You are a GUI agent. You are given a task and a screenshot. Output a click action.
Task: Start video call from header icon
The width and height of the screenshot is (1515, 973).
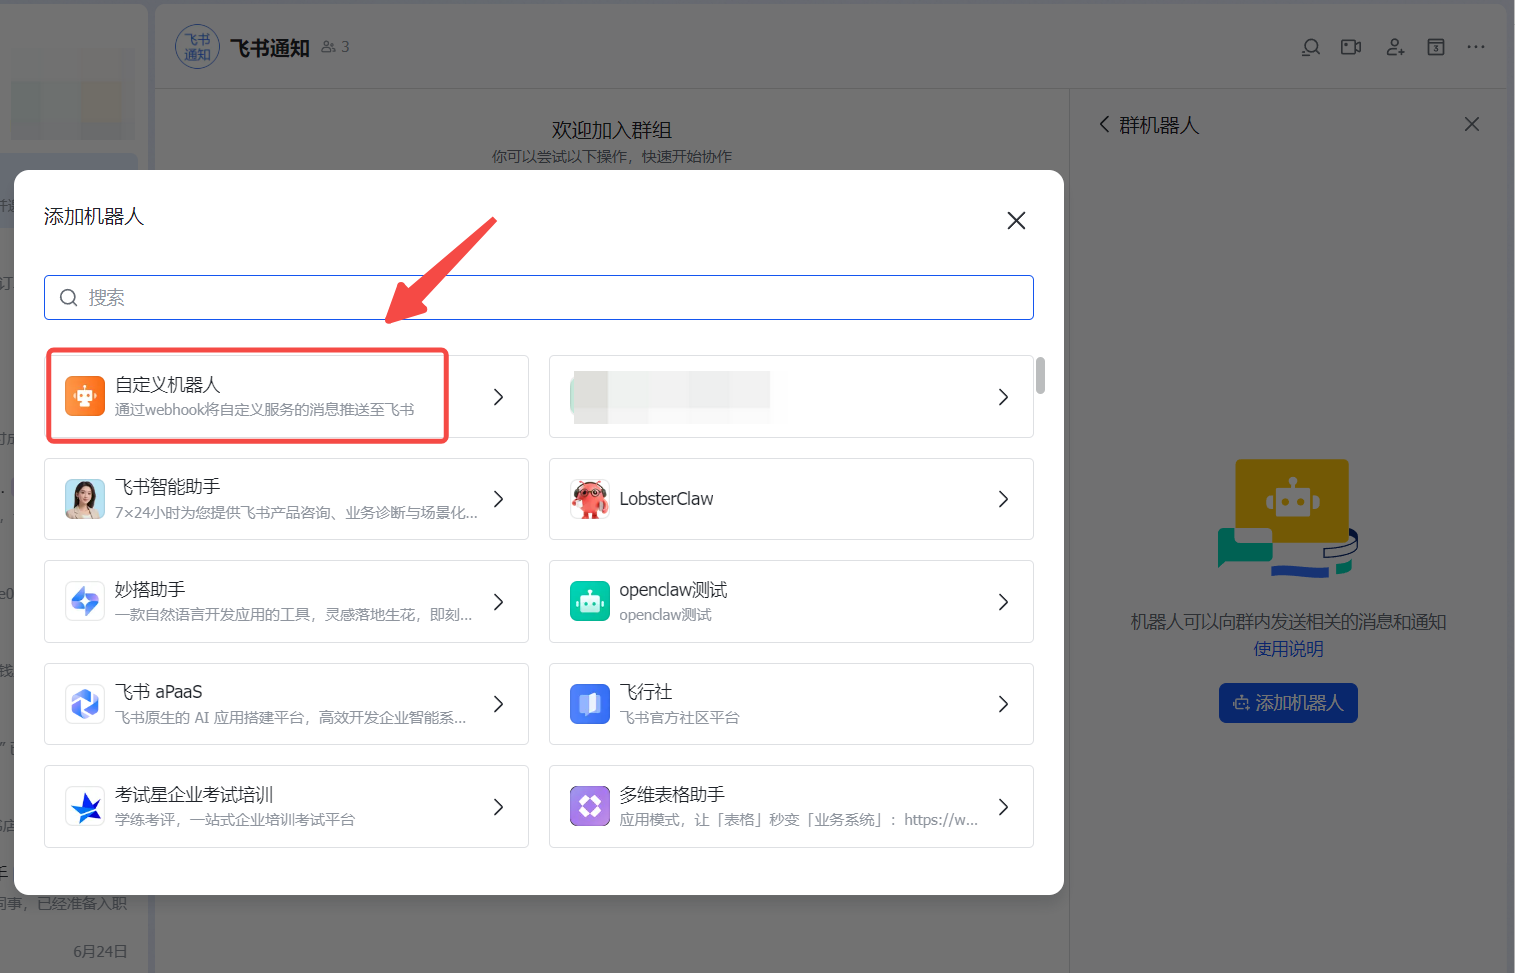[x=1351, y=47]
